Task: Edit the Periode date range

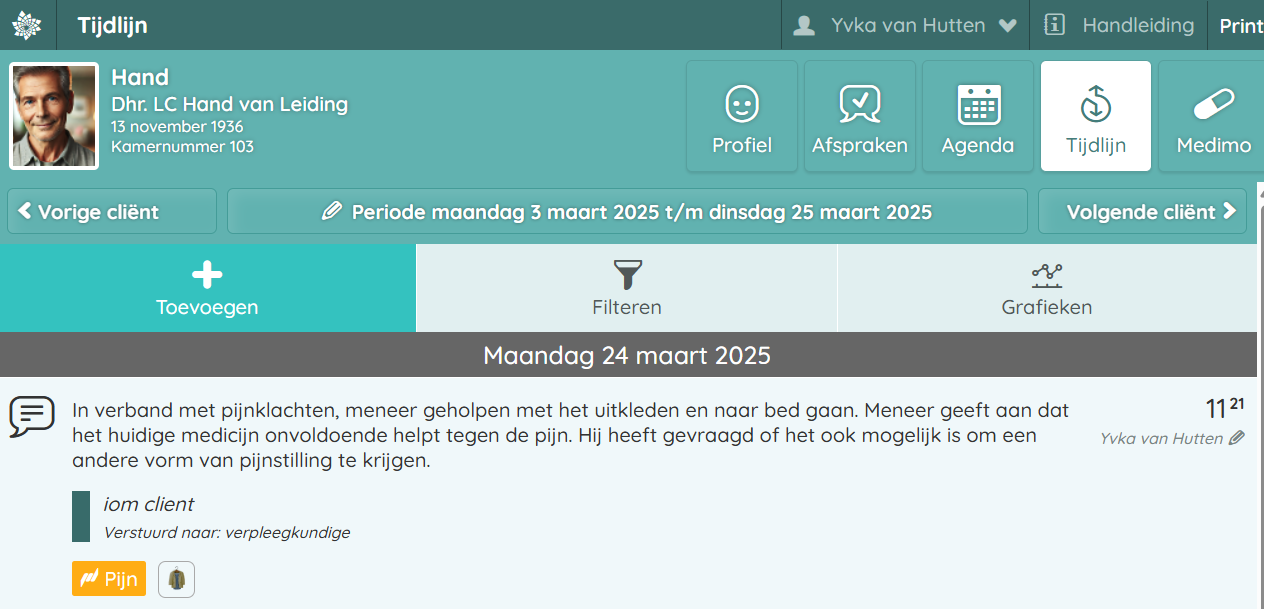Action: (627, 212)
